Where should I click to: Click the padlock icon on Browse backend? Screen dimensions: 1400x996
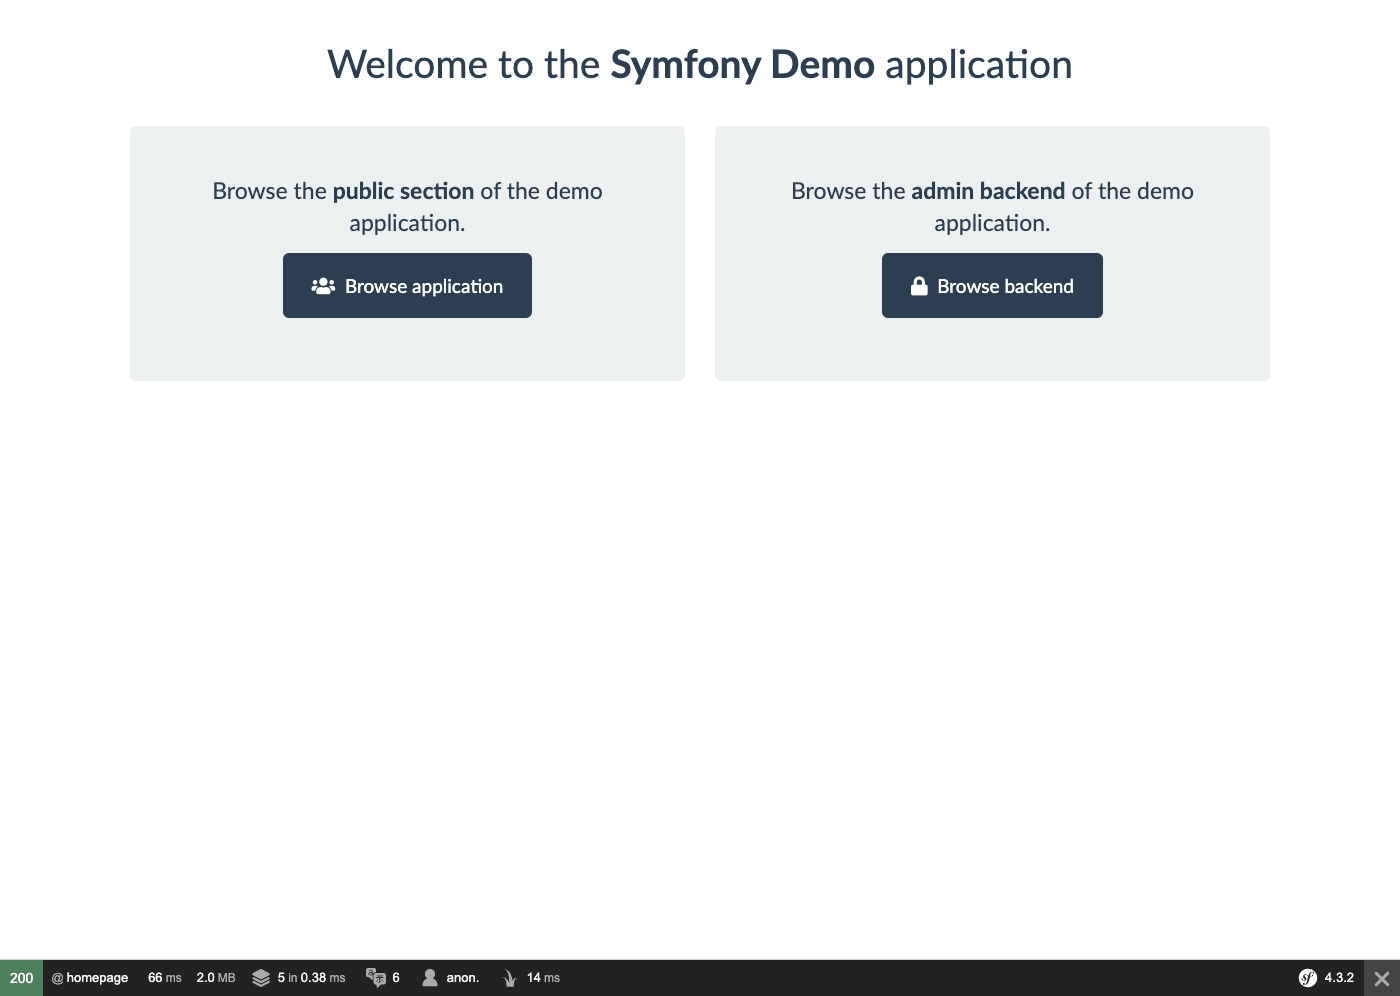(919, 286)
